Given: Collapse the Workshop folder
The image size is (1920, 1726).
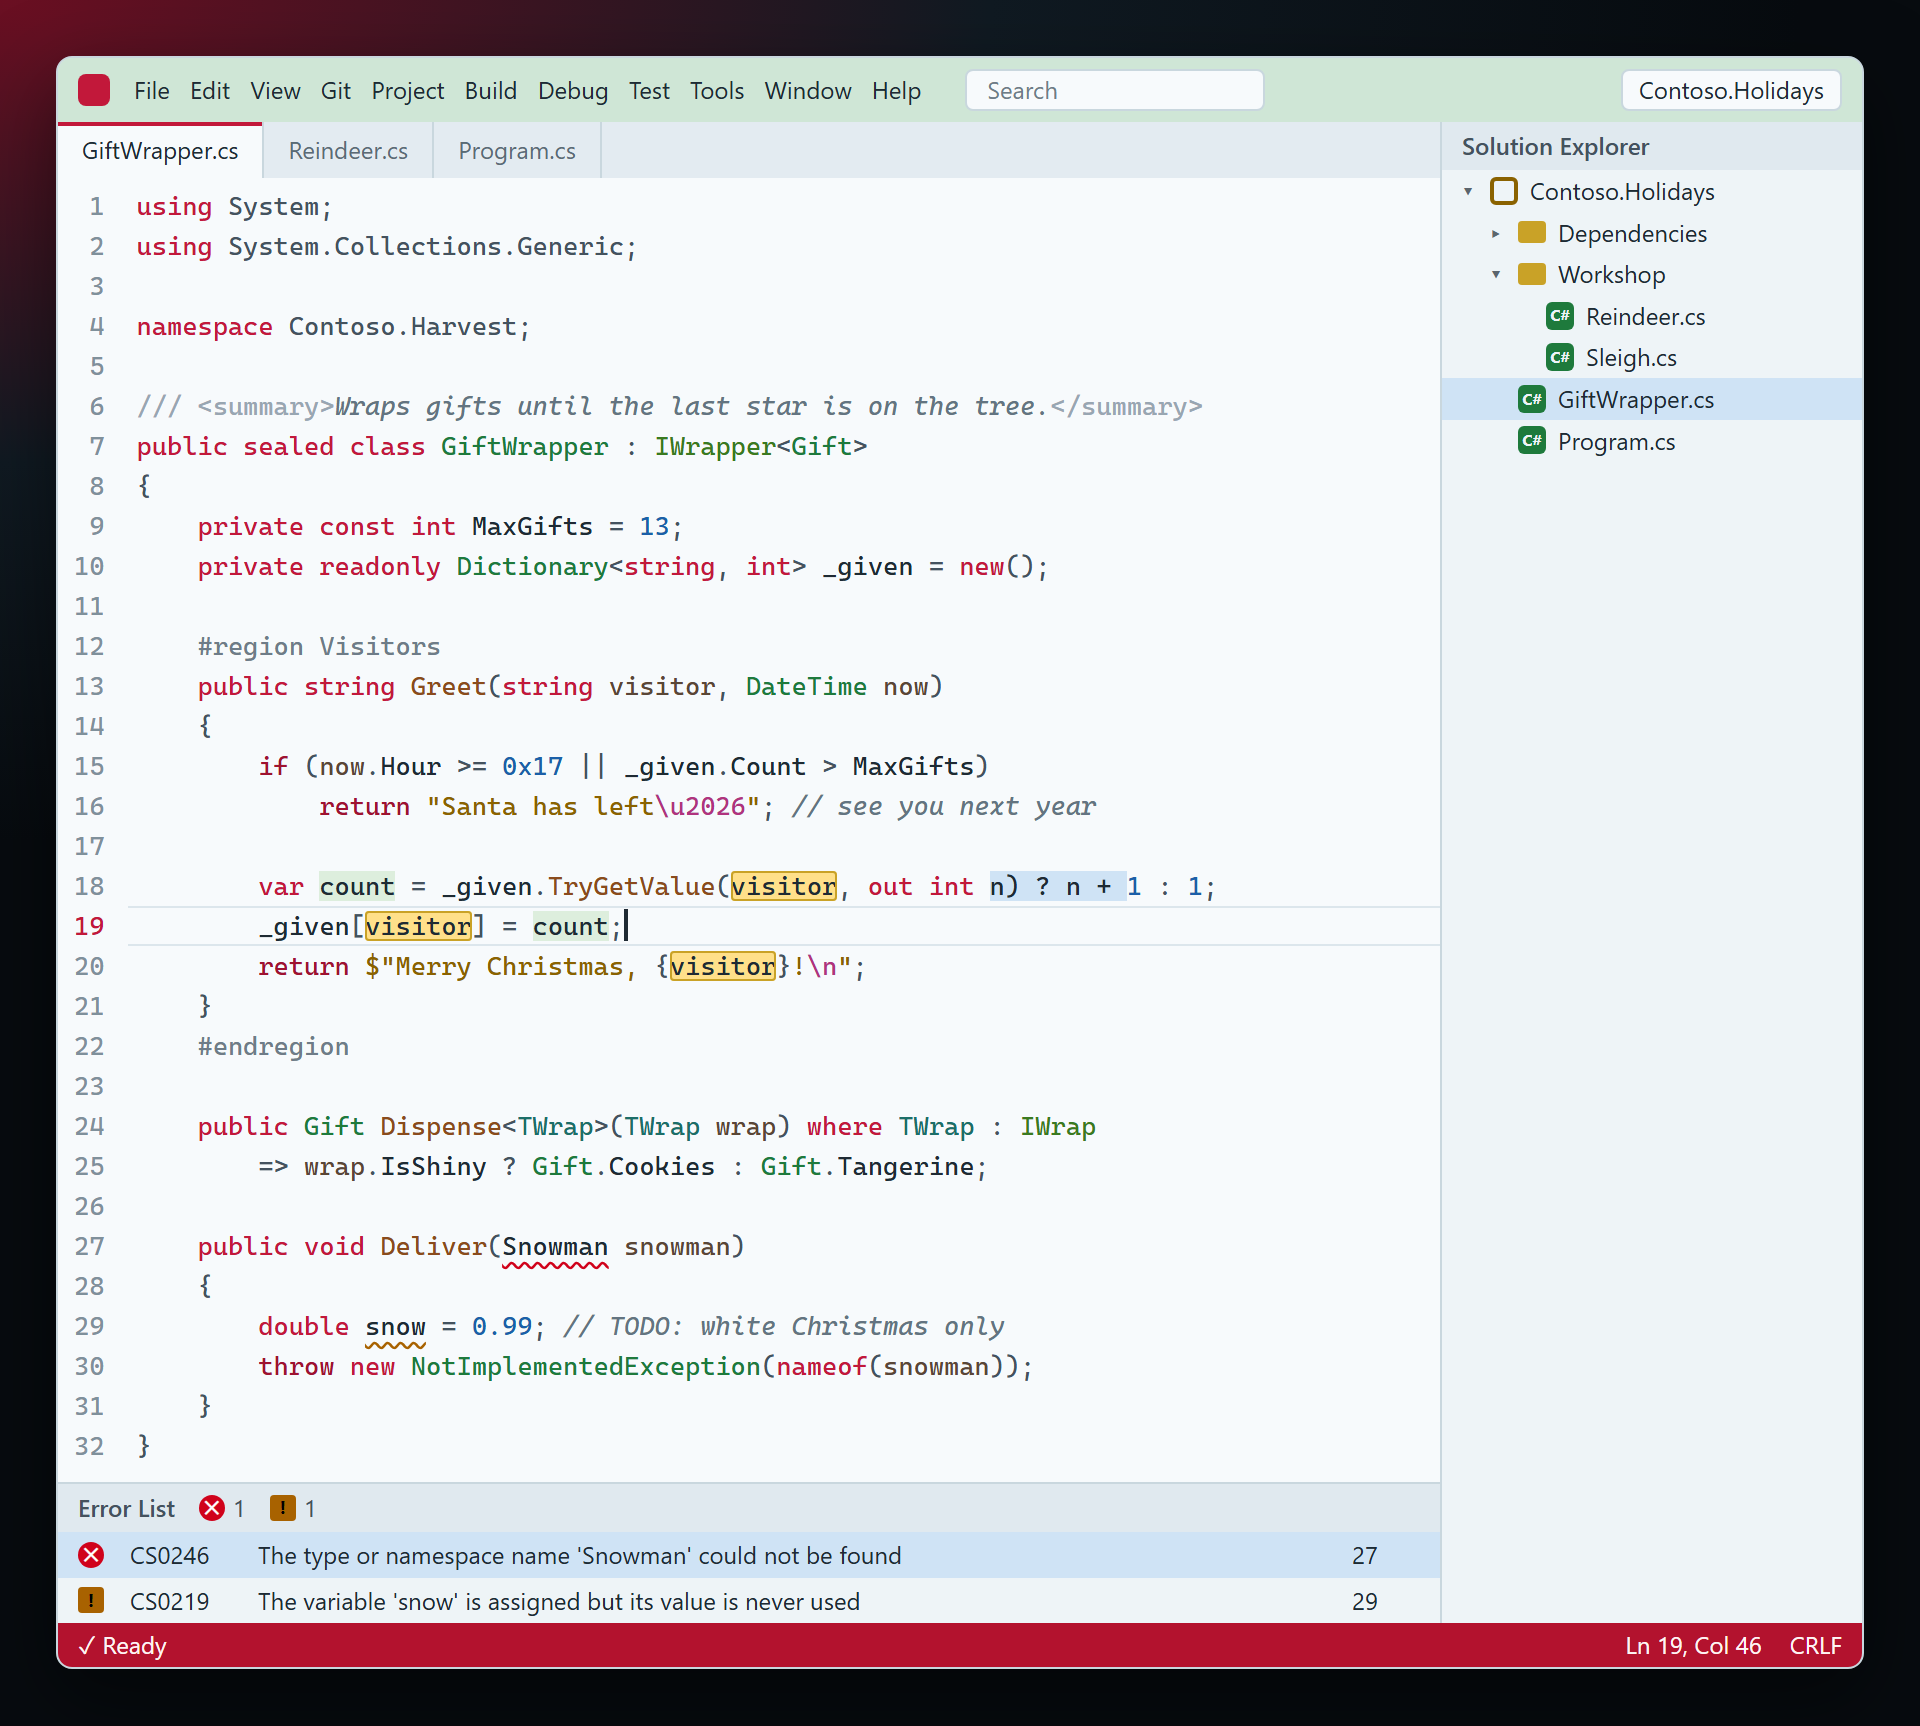Looking at the screenshot, I should (1496, 274).
